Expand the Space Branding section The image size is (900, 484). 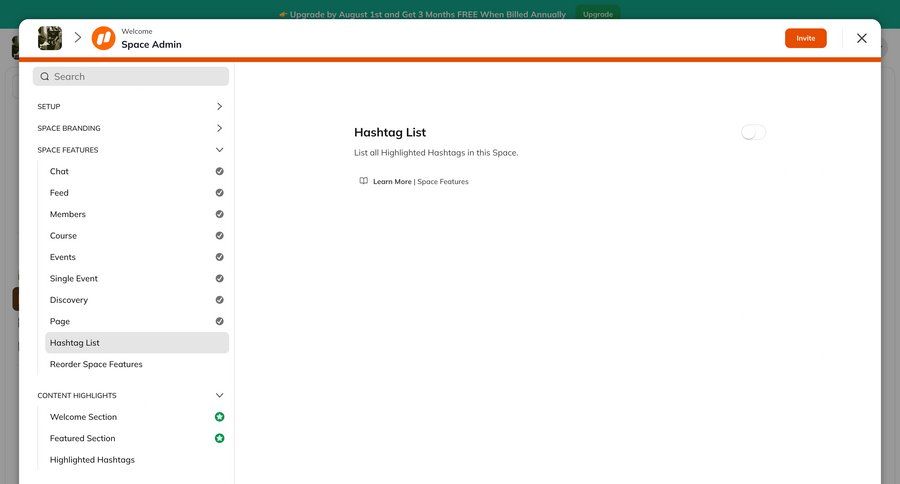pyautogui.click(x=219, y=128)
